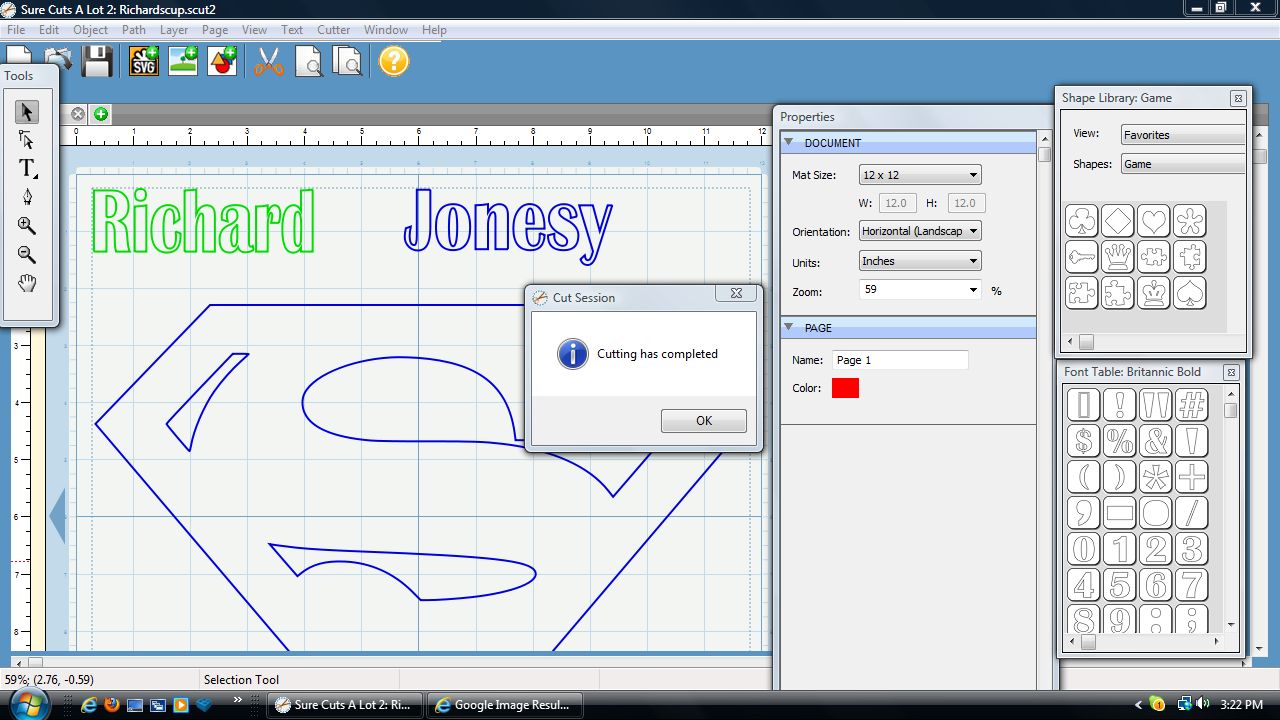The height and width of the screenshot is (720, 1280).
Task: Choose the node edit tool
Action: (x=27, y=140)
